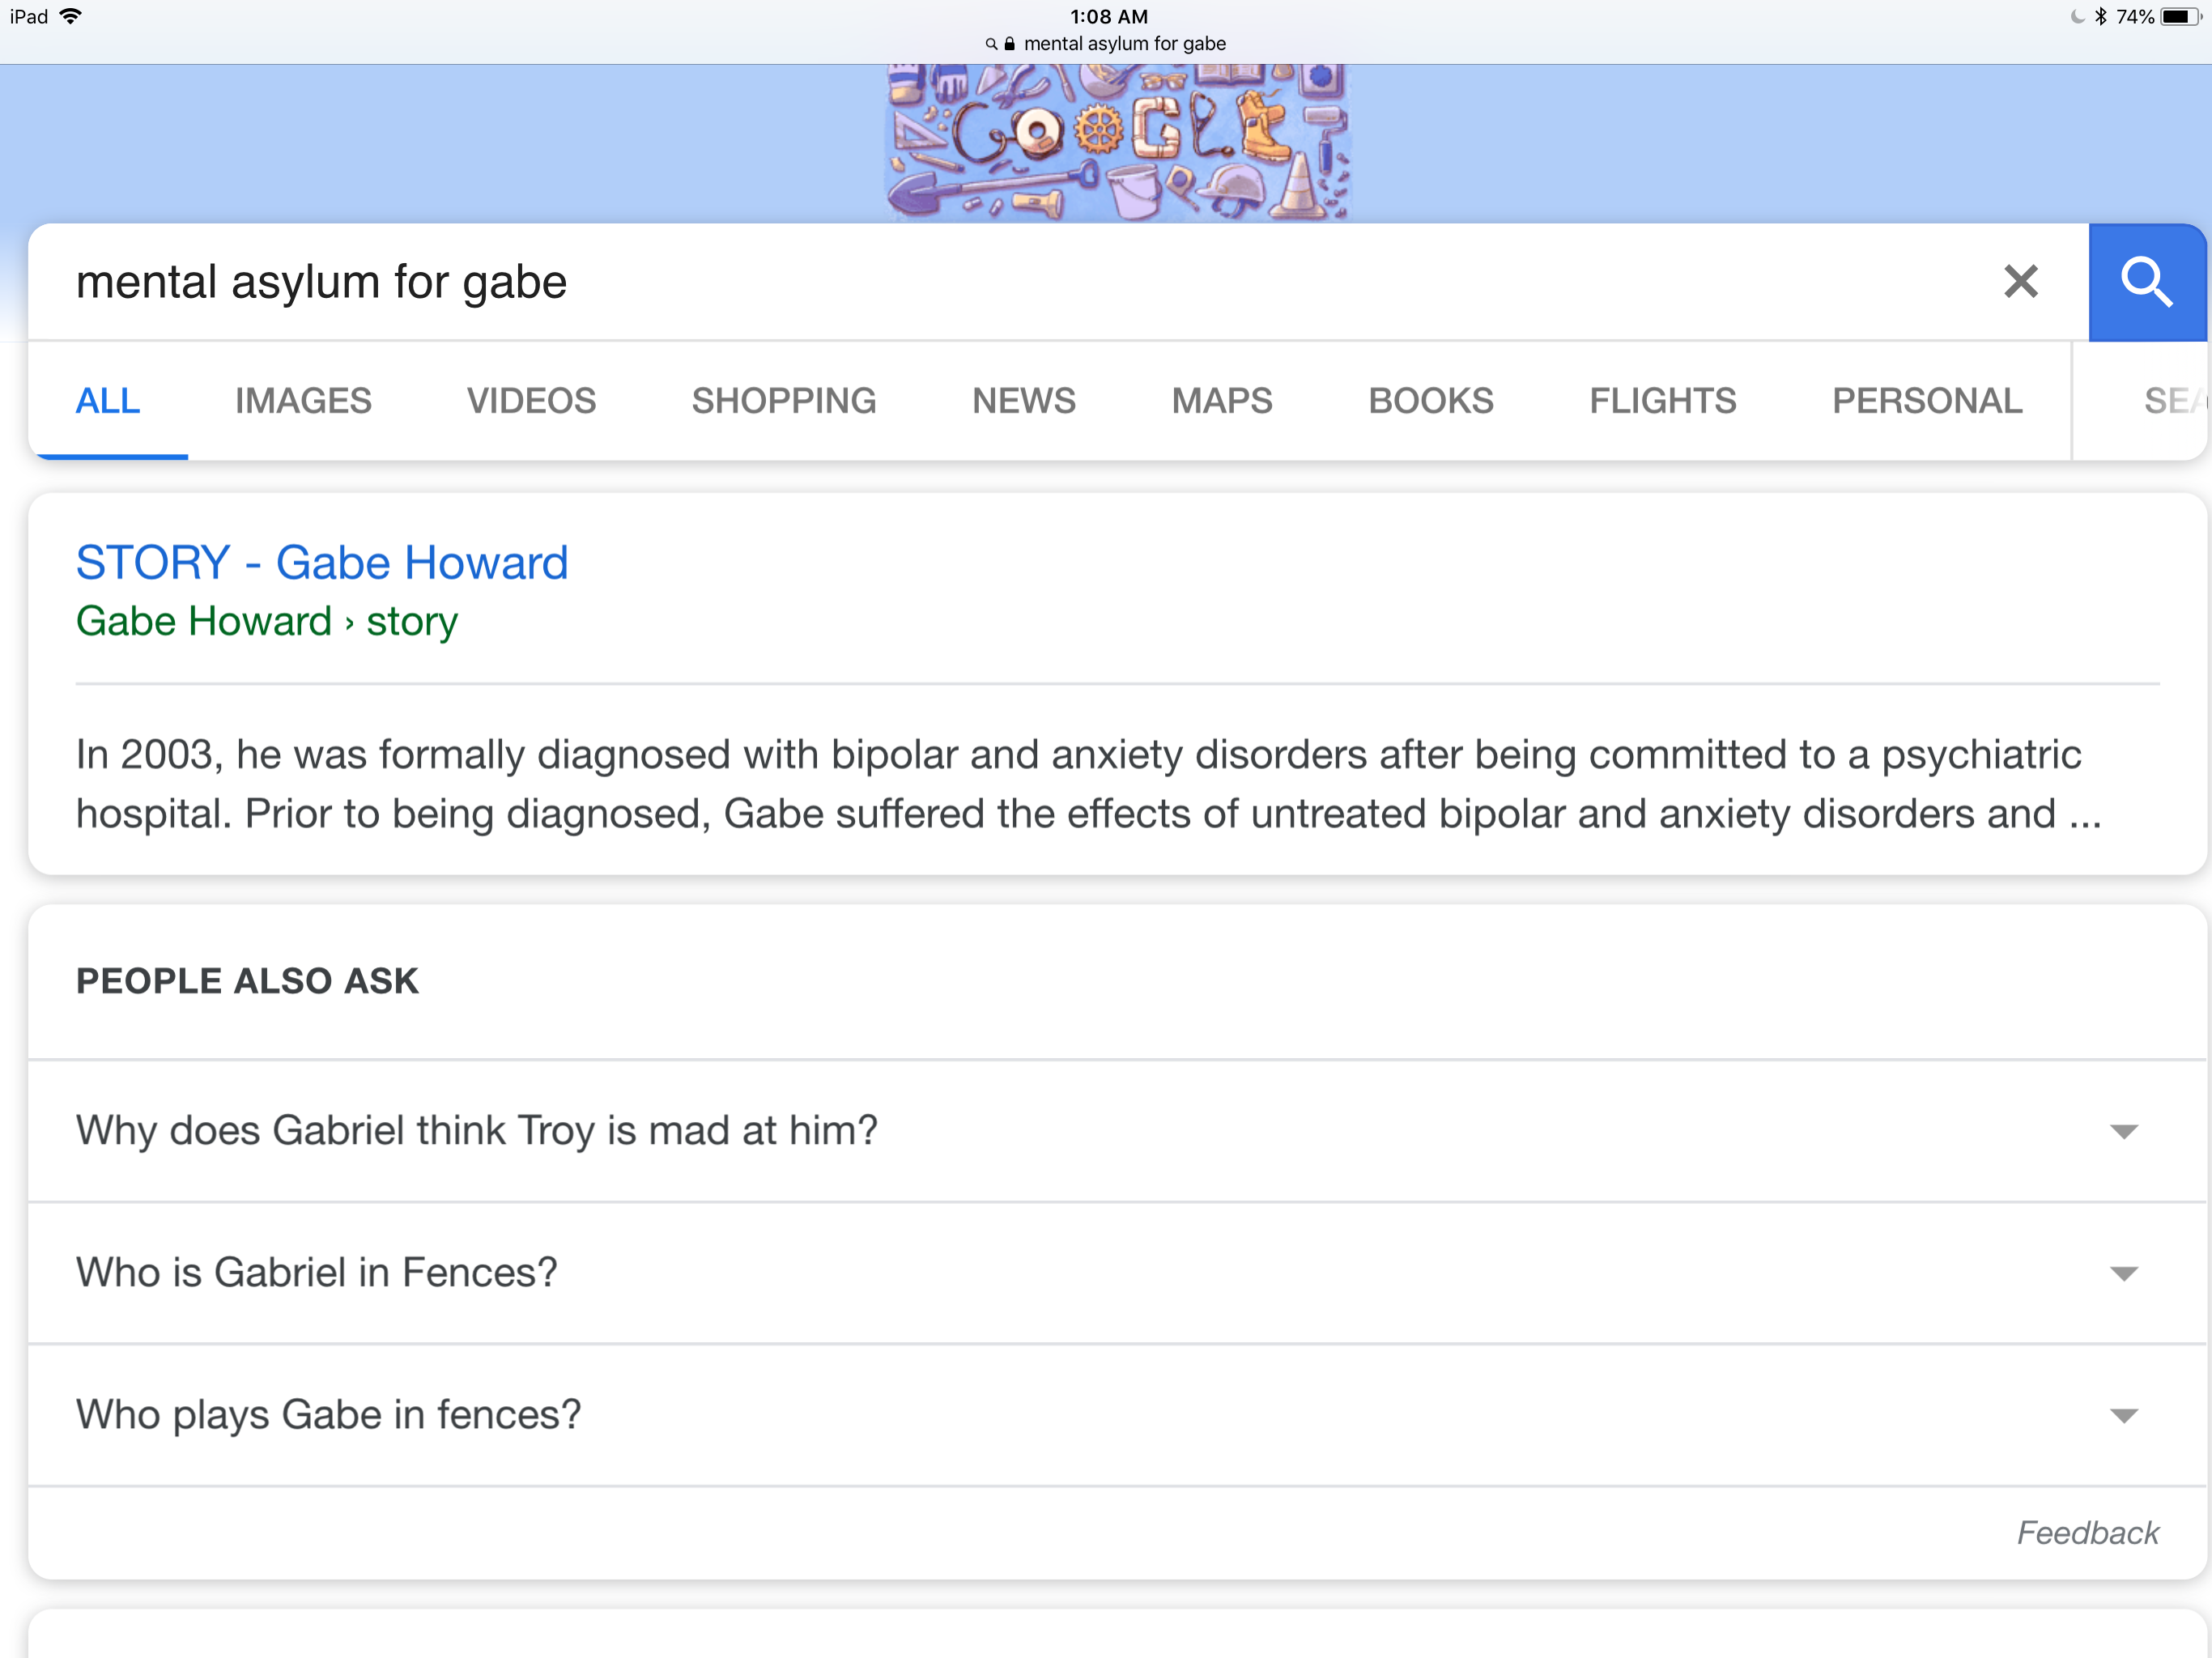Tap the battery indicator in status bar
Screen dimensions: 2212x1658
point(2178,17)
